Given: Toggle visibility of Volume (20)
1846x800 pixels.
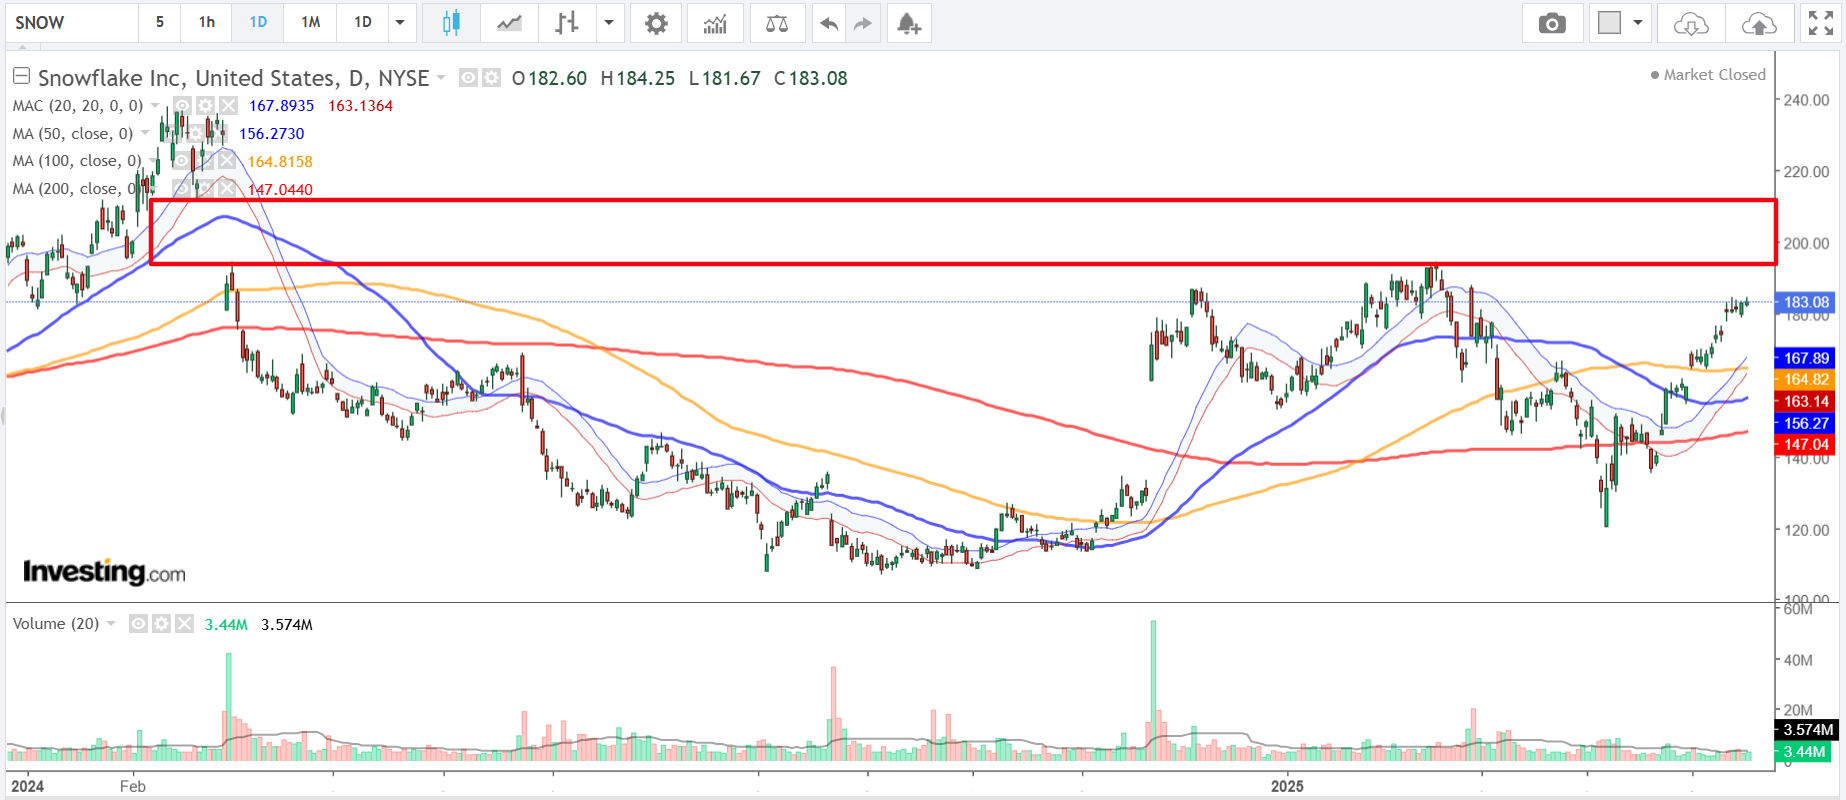Looking at the screenshot, I should 138,623.
